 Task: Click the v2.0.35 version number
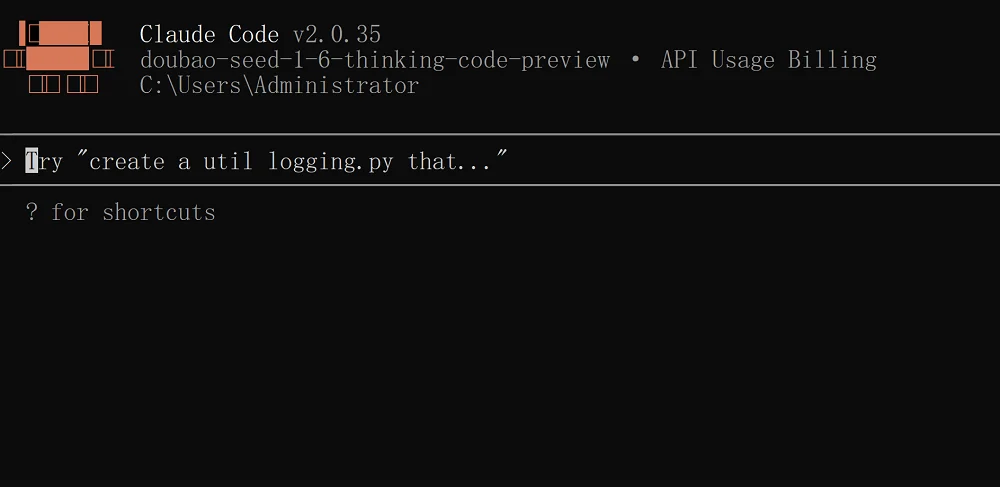[x=337, y=35]
